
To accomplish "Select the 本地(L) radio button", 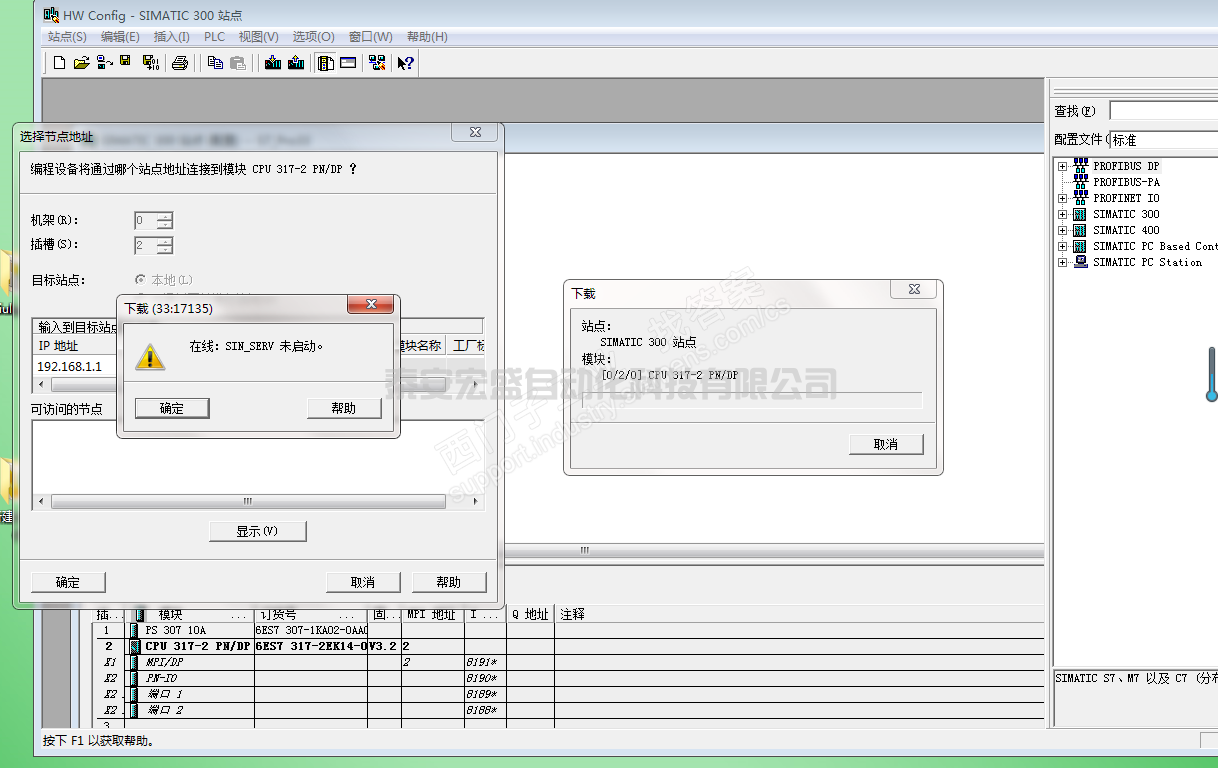I will click(x=141, y=280).
